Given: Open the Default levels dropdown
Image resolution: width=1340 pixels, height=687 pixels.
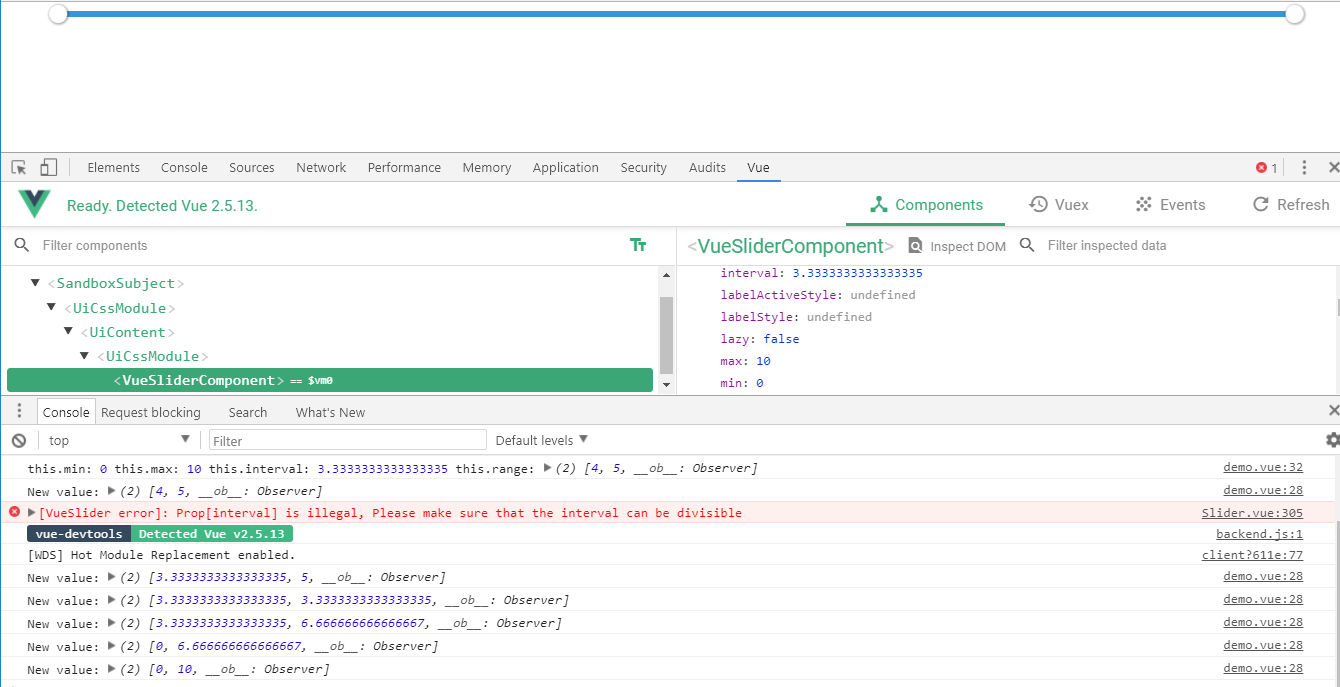Looking at the screenshot, I should click(541, 440).
